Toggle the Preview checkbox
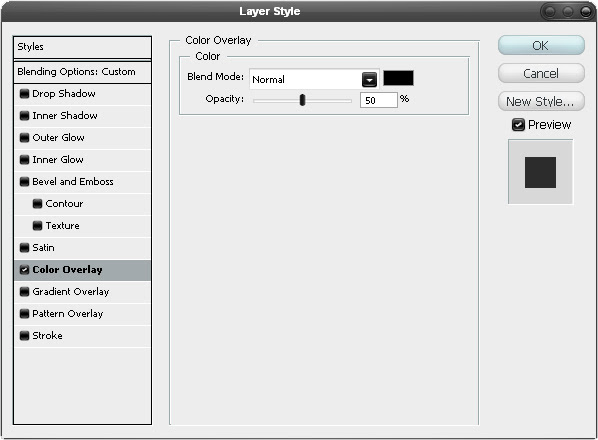 click(x=518, y=125)
